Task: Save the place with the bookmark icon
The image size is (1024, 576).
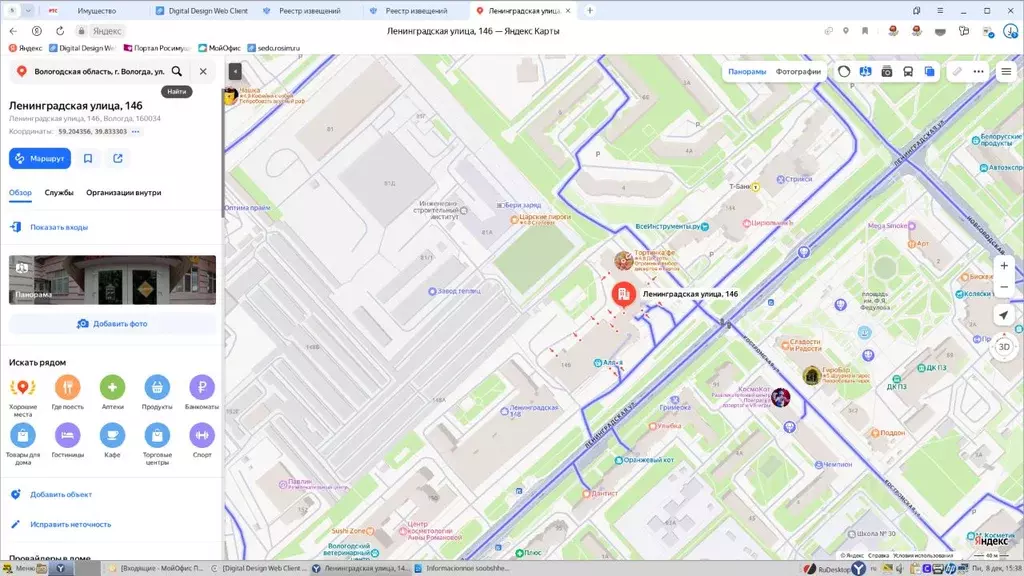Action: coord(88,158)
